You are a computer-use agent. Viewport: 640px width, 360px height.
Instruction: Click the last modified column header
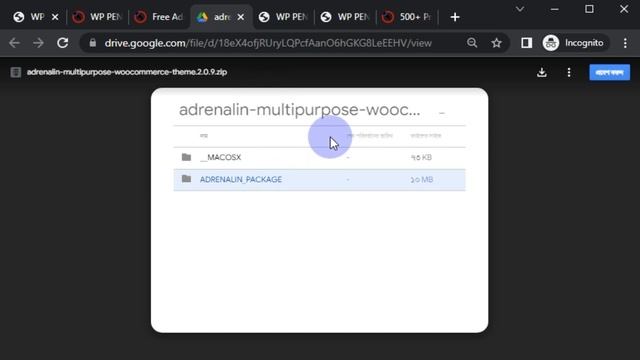[370, 136]
